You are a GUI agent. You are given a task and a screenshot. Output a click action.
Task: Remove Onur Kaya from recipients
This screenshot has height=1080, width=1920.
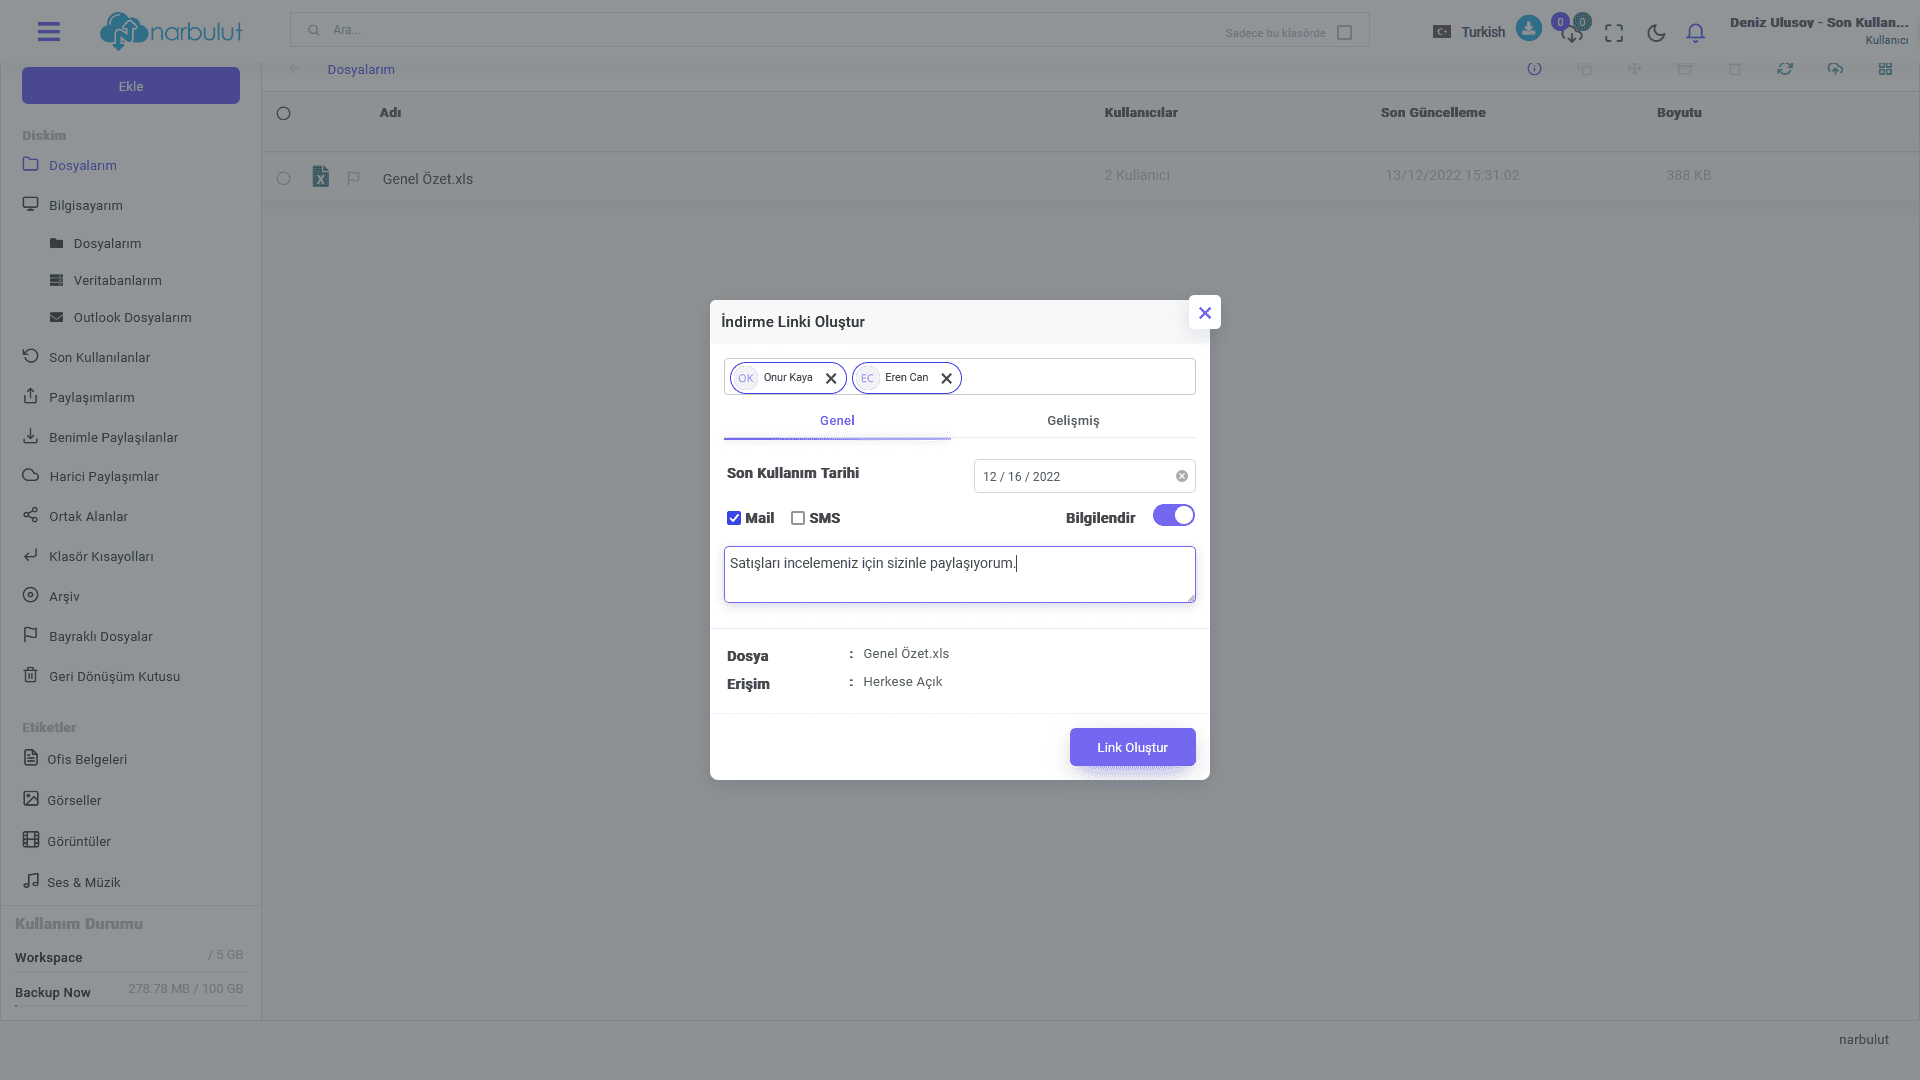(831, 379)
